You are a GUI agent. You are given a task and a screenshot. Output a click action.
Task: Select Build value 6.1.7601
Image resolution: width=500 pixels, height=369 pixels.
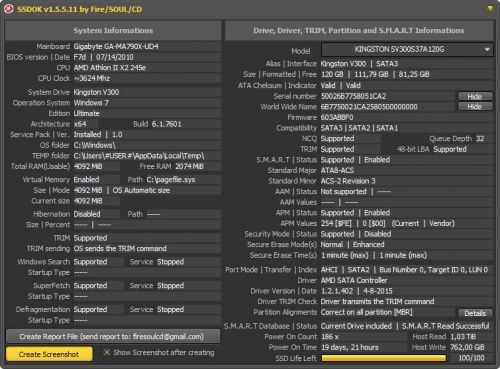(166, 124)
